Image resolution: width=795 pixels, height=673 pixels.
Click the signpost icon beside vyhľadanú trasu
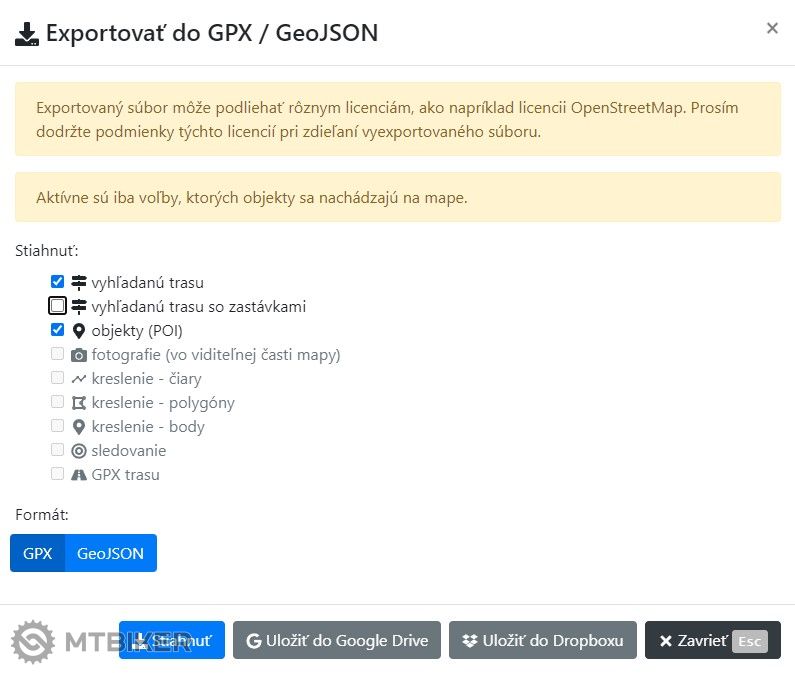(x=79, y=283)
